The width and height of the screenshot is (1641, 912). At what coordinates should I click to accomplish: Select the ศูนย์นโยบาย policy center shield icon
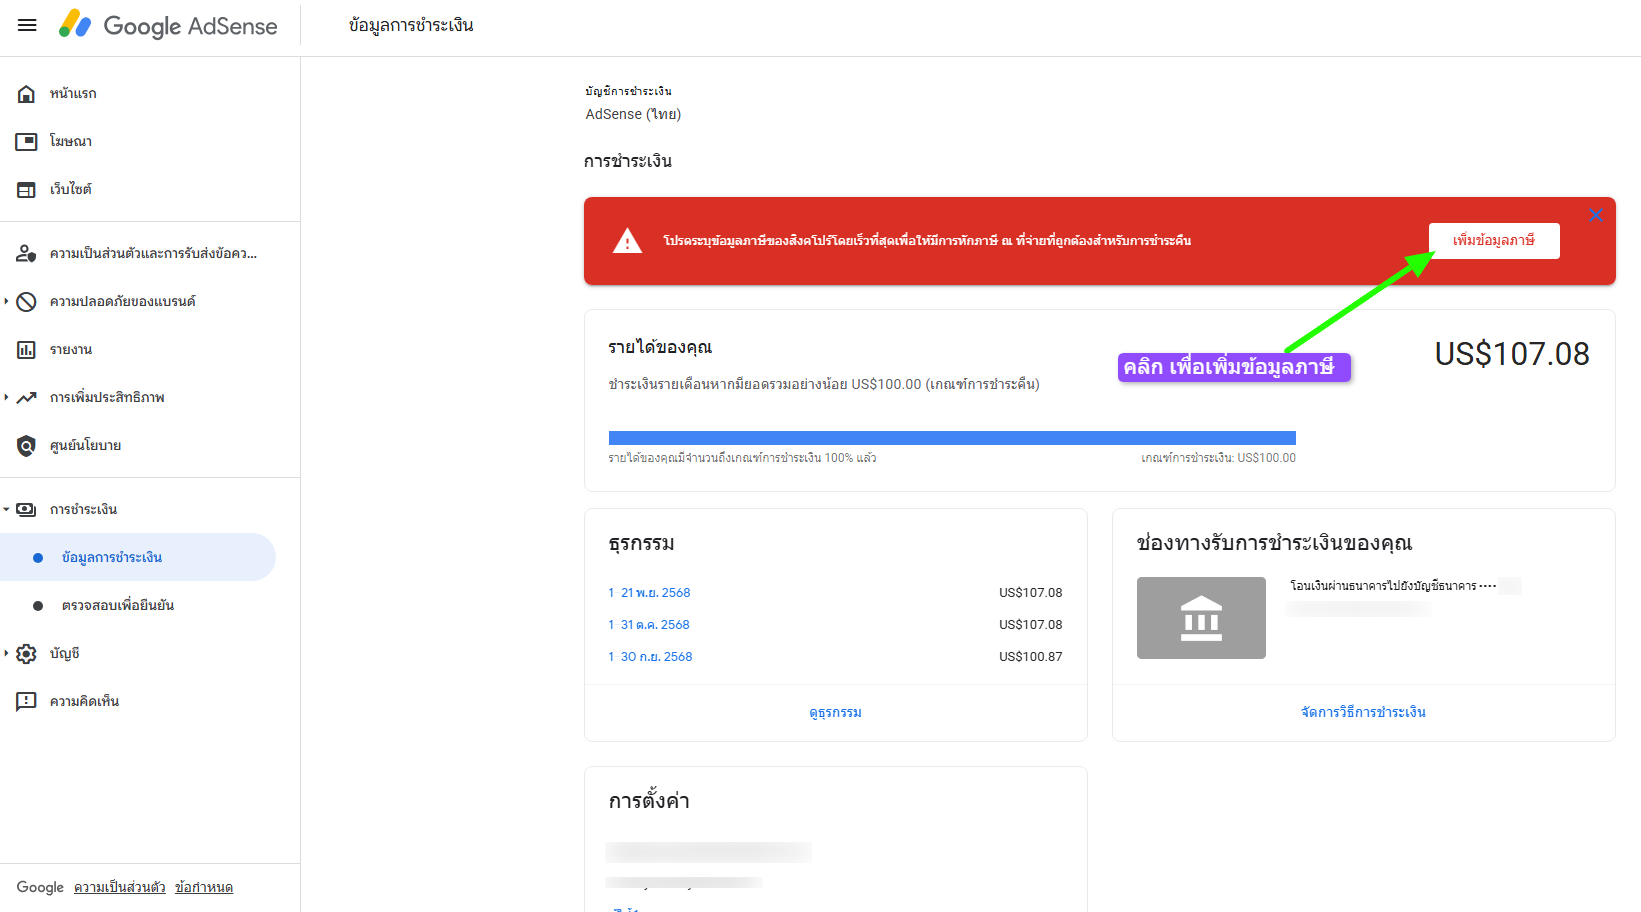click(x=27, y=445)
